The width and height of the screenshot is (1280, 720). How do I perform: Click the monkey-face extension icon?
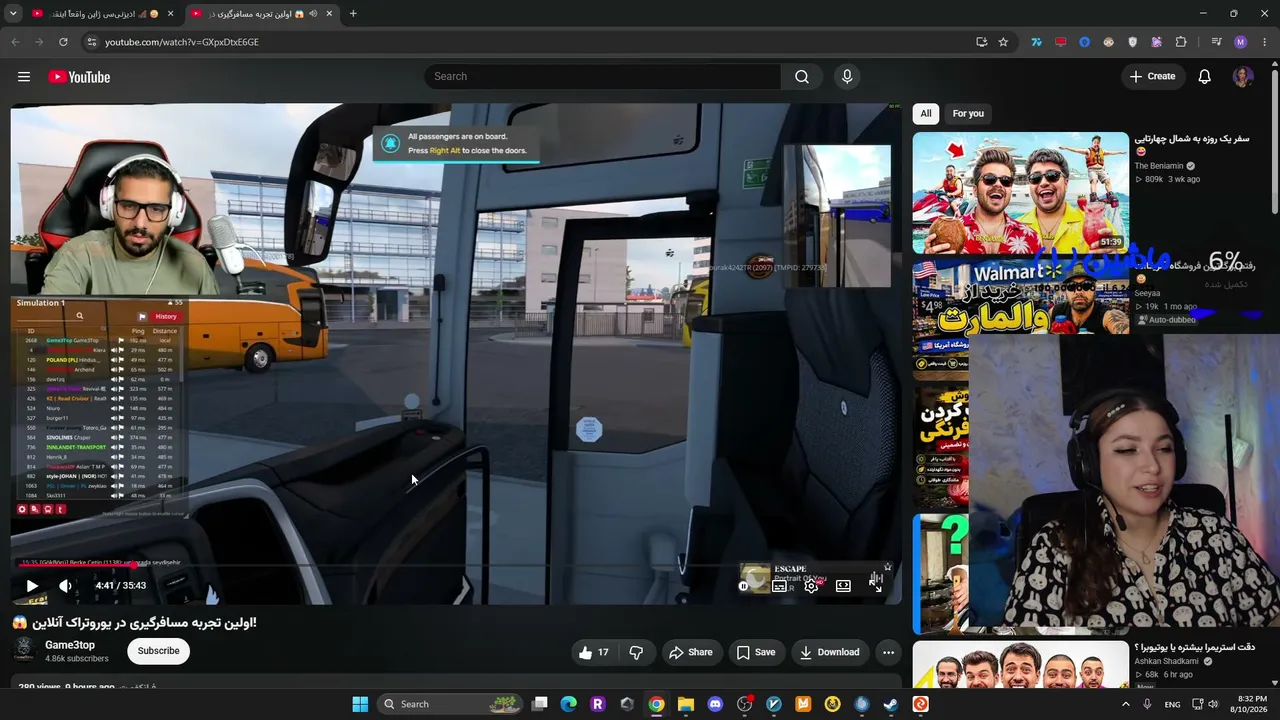point(1108,42)
